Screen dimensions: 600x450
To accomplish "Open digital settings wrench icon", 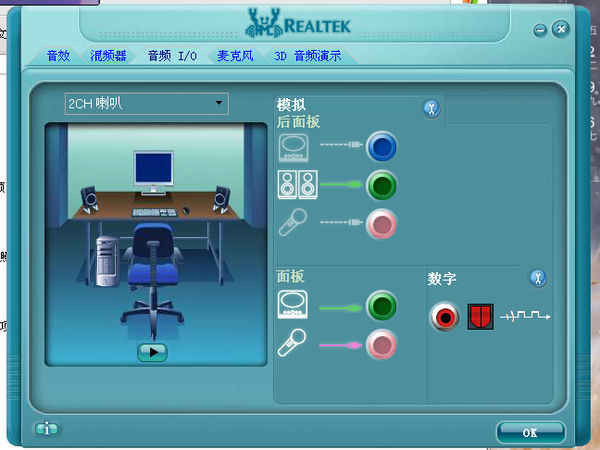I will [538, 278].
